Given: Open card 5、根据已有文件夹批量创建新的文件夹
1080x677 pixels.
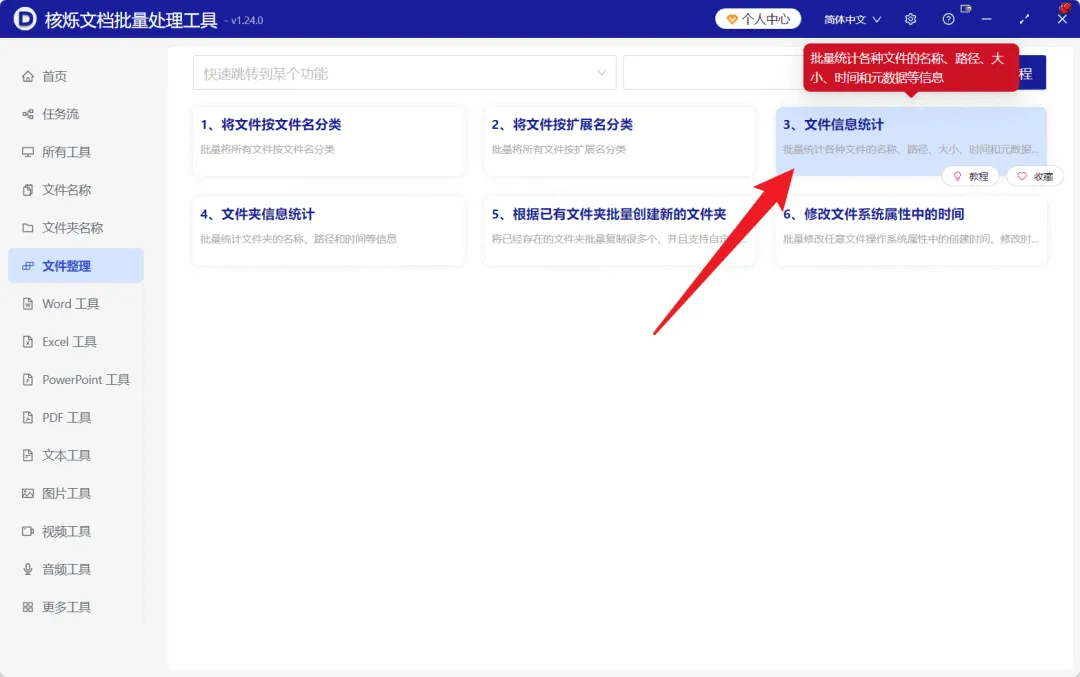Looking at the screenshot, I should tap(620, 231).
